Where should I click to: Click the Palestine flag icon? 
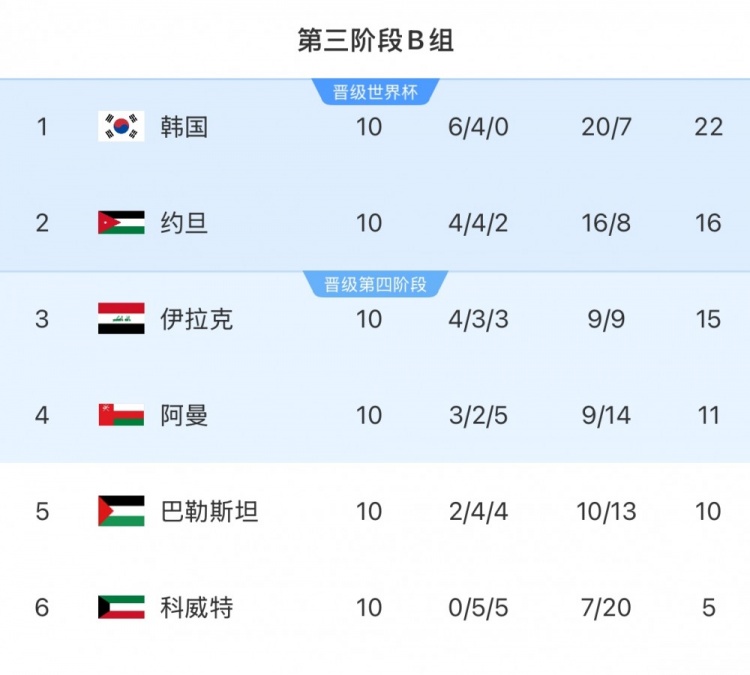pyautogui.click(x=121, y=511)
